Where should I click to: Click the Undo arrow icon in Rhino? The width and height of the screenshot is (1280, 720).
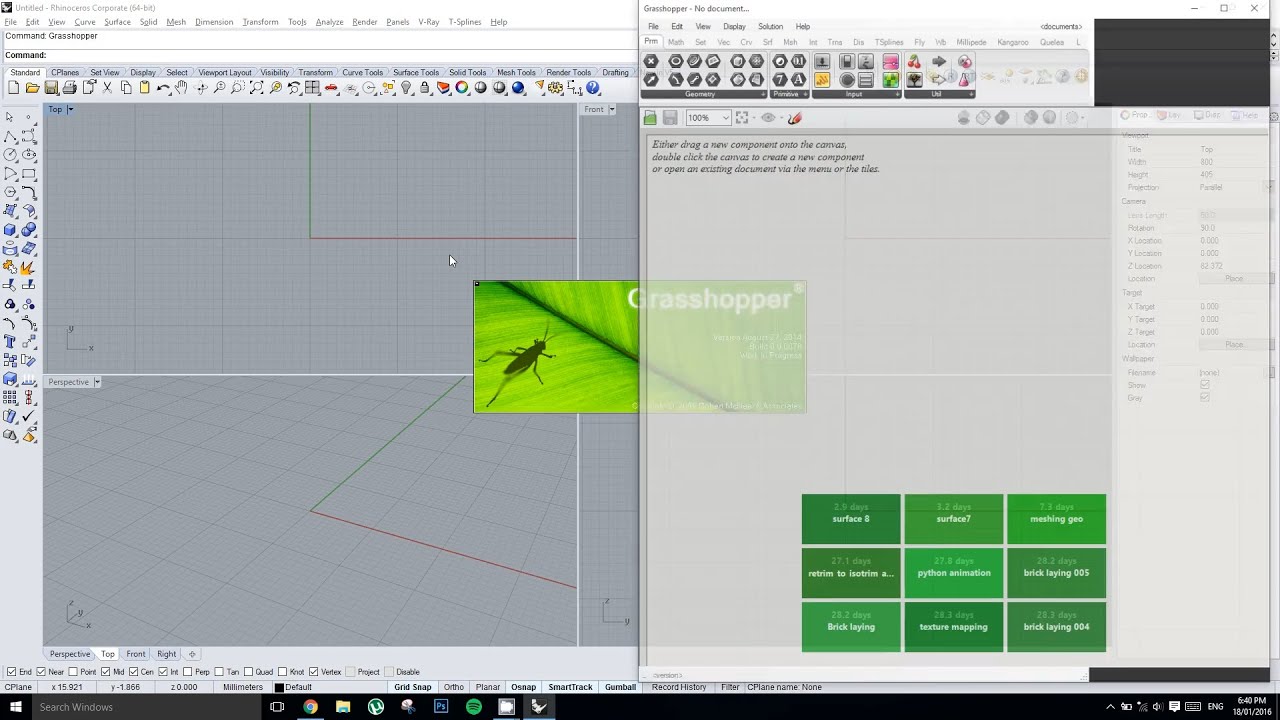163,88
